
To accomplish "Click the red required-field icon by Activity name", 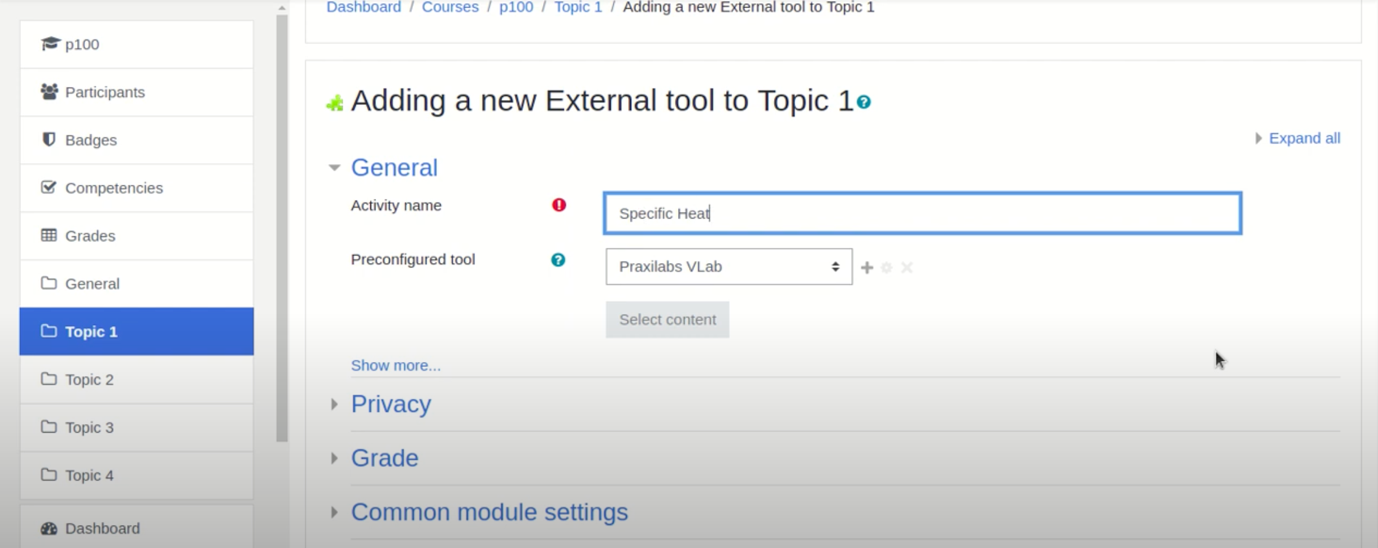I will (559, 205).
